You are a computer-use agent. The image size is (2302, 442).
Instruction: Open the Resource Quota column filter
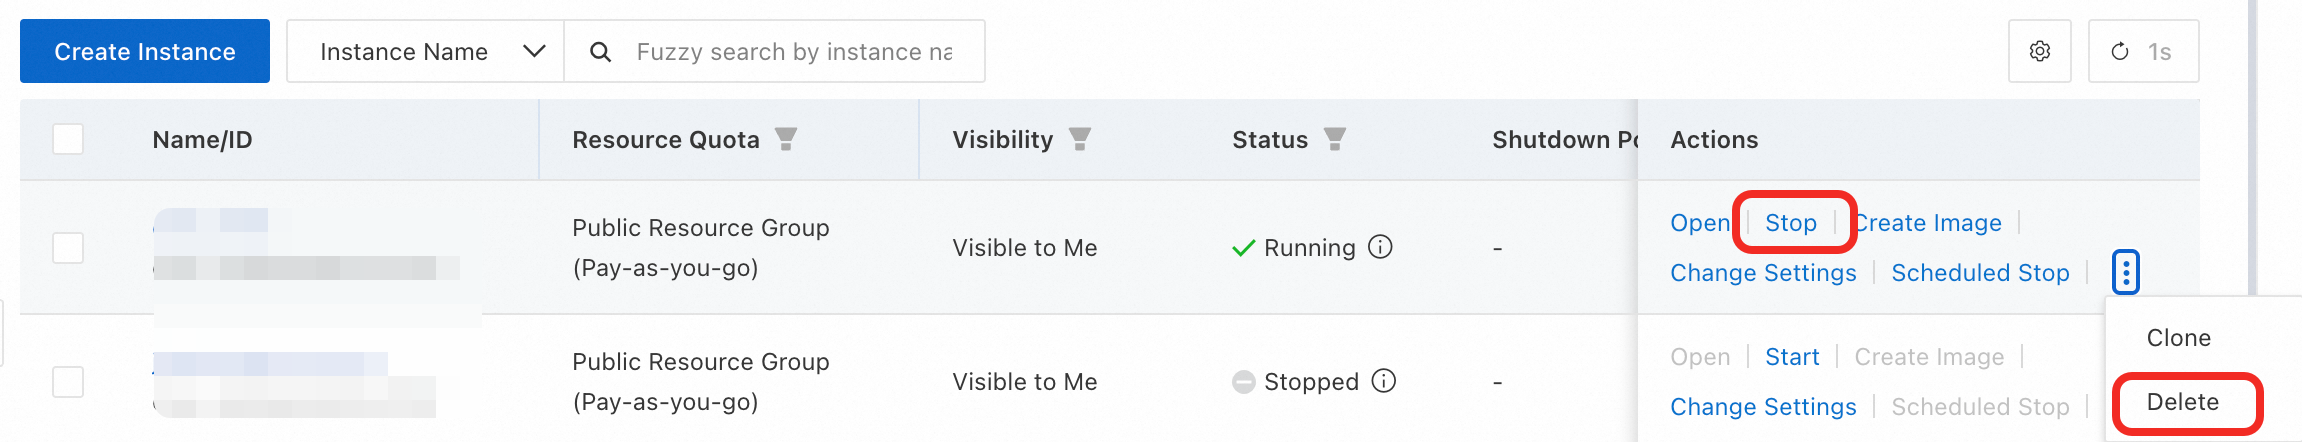(x=787, y=139)
